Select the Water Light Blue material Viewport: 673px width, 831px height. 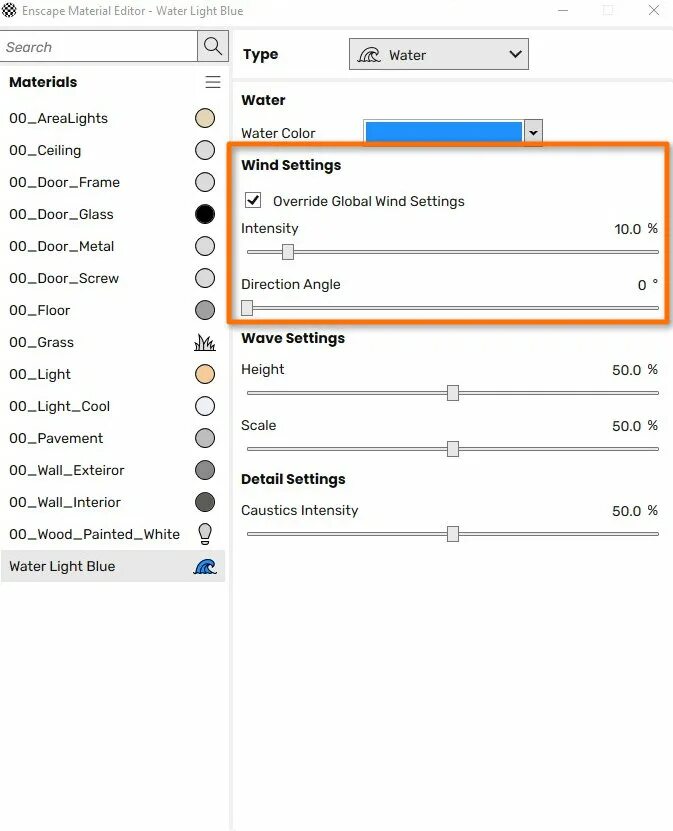pos(112,566)
